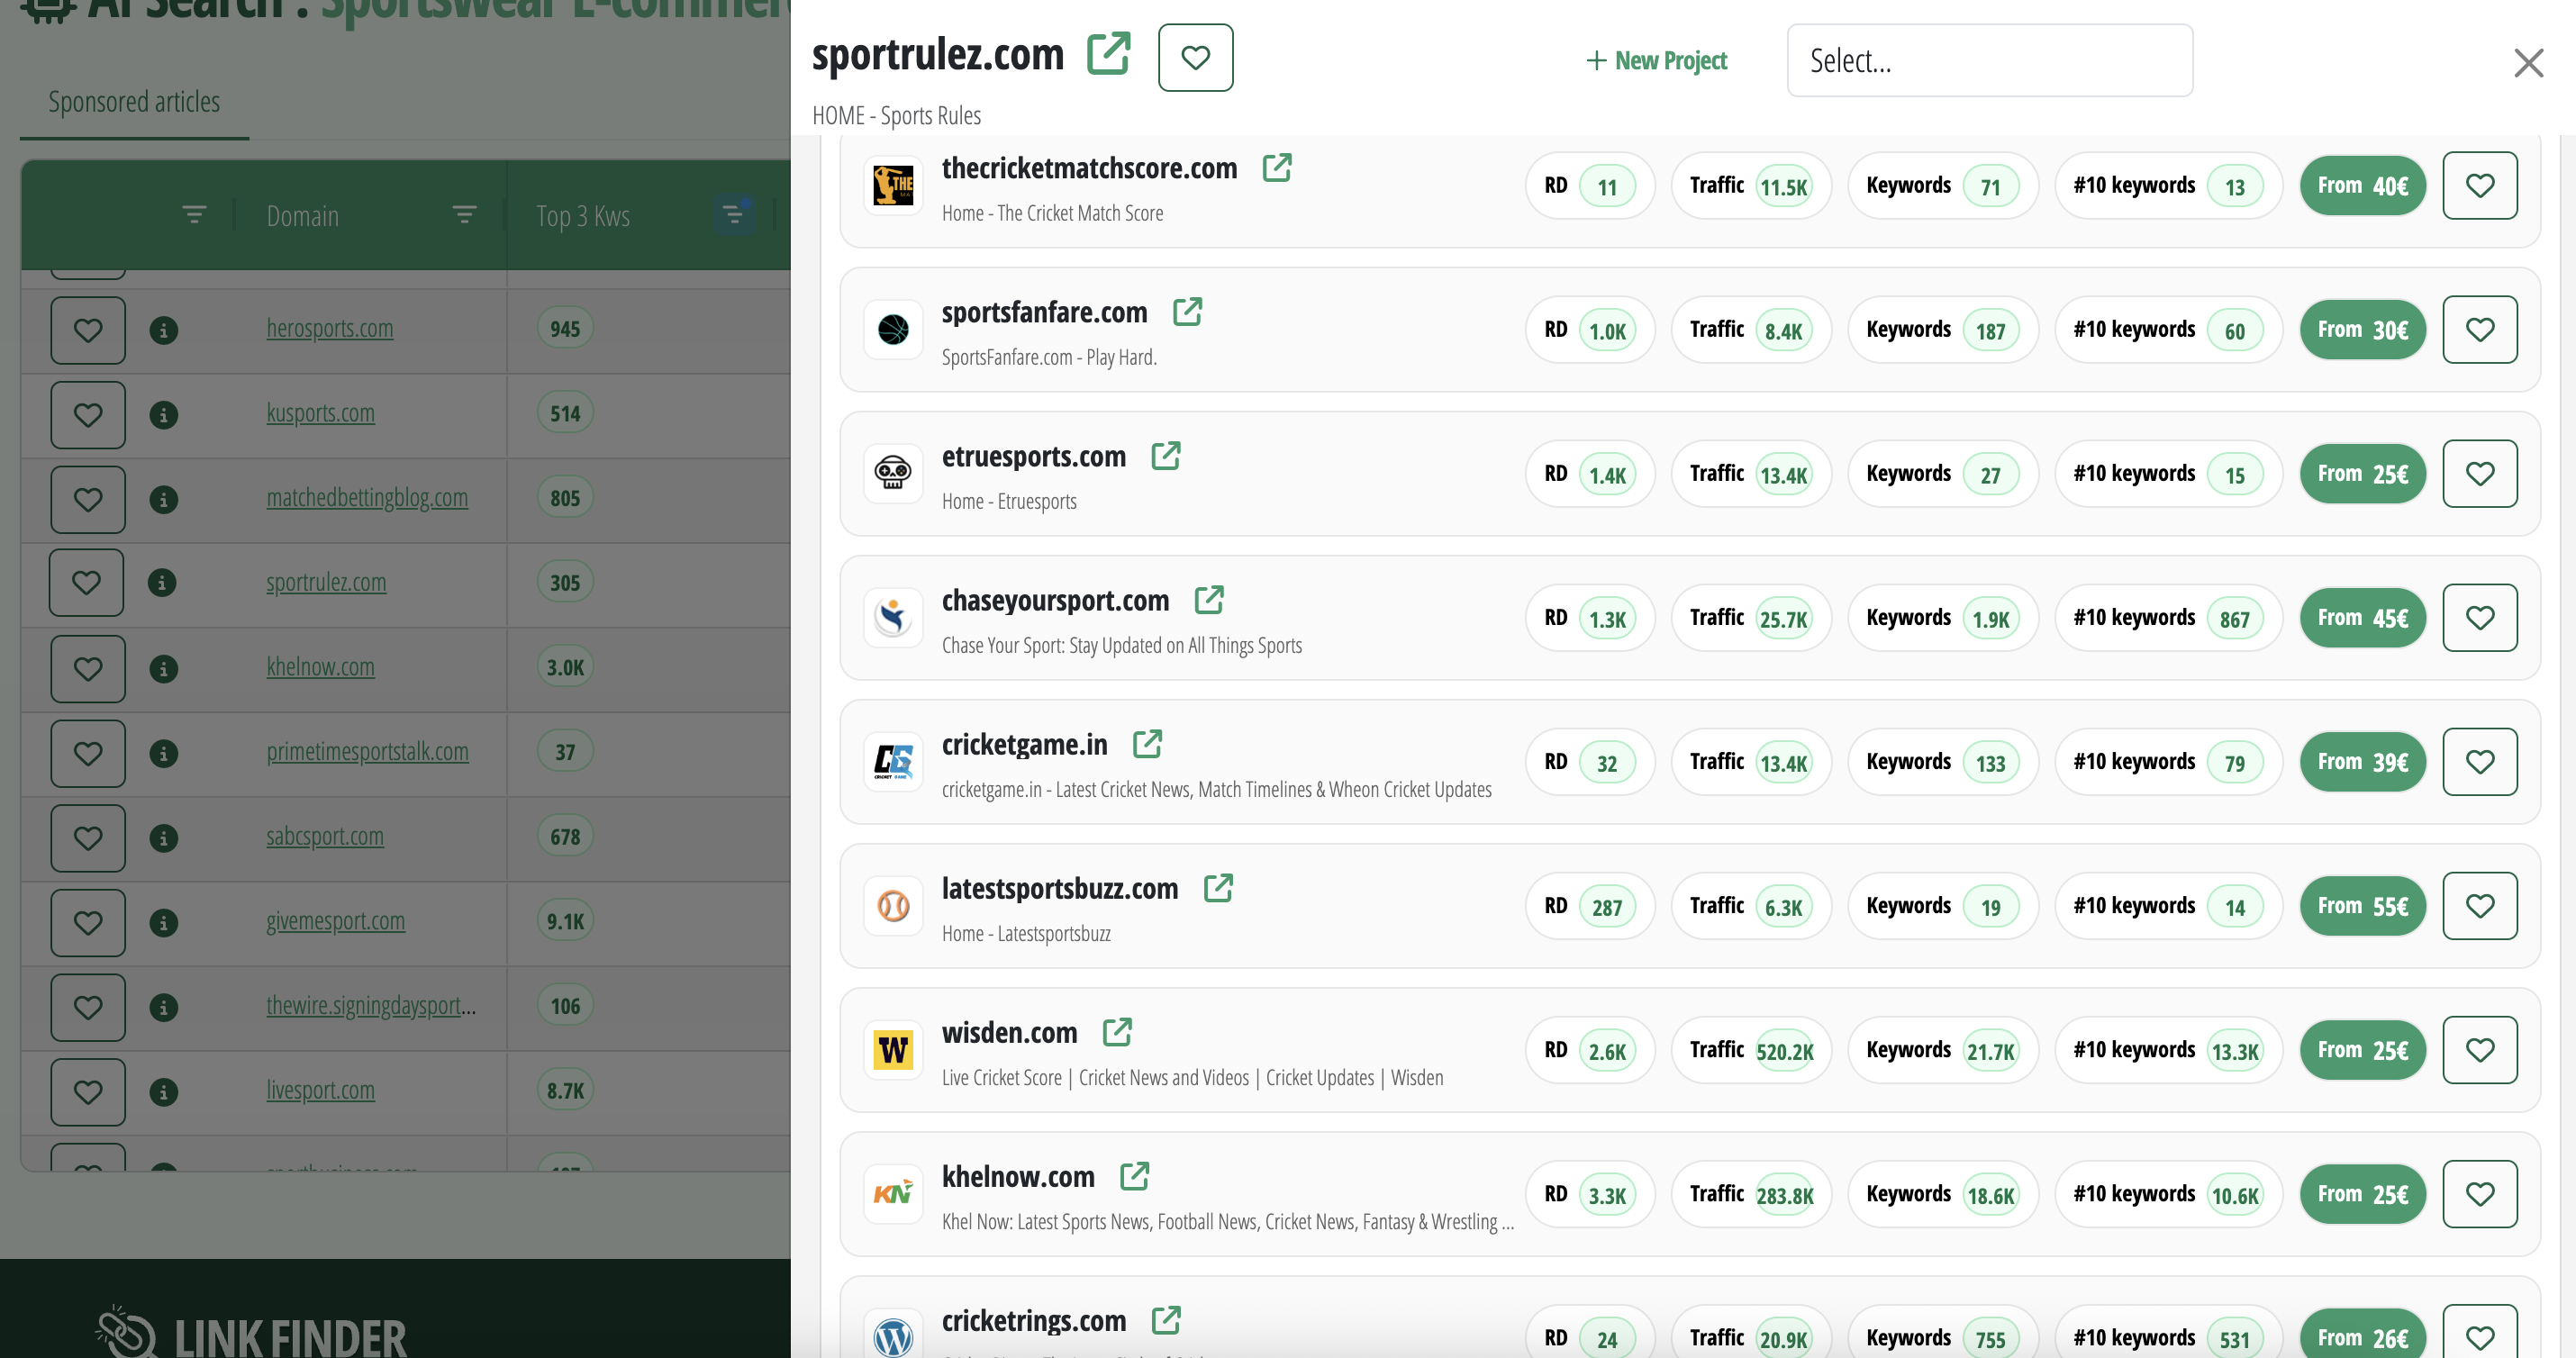
Task: Click sportsfanfare.com basketball favicon
Action: point(893,329)
